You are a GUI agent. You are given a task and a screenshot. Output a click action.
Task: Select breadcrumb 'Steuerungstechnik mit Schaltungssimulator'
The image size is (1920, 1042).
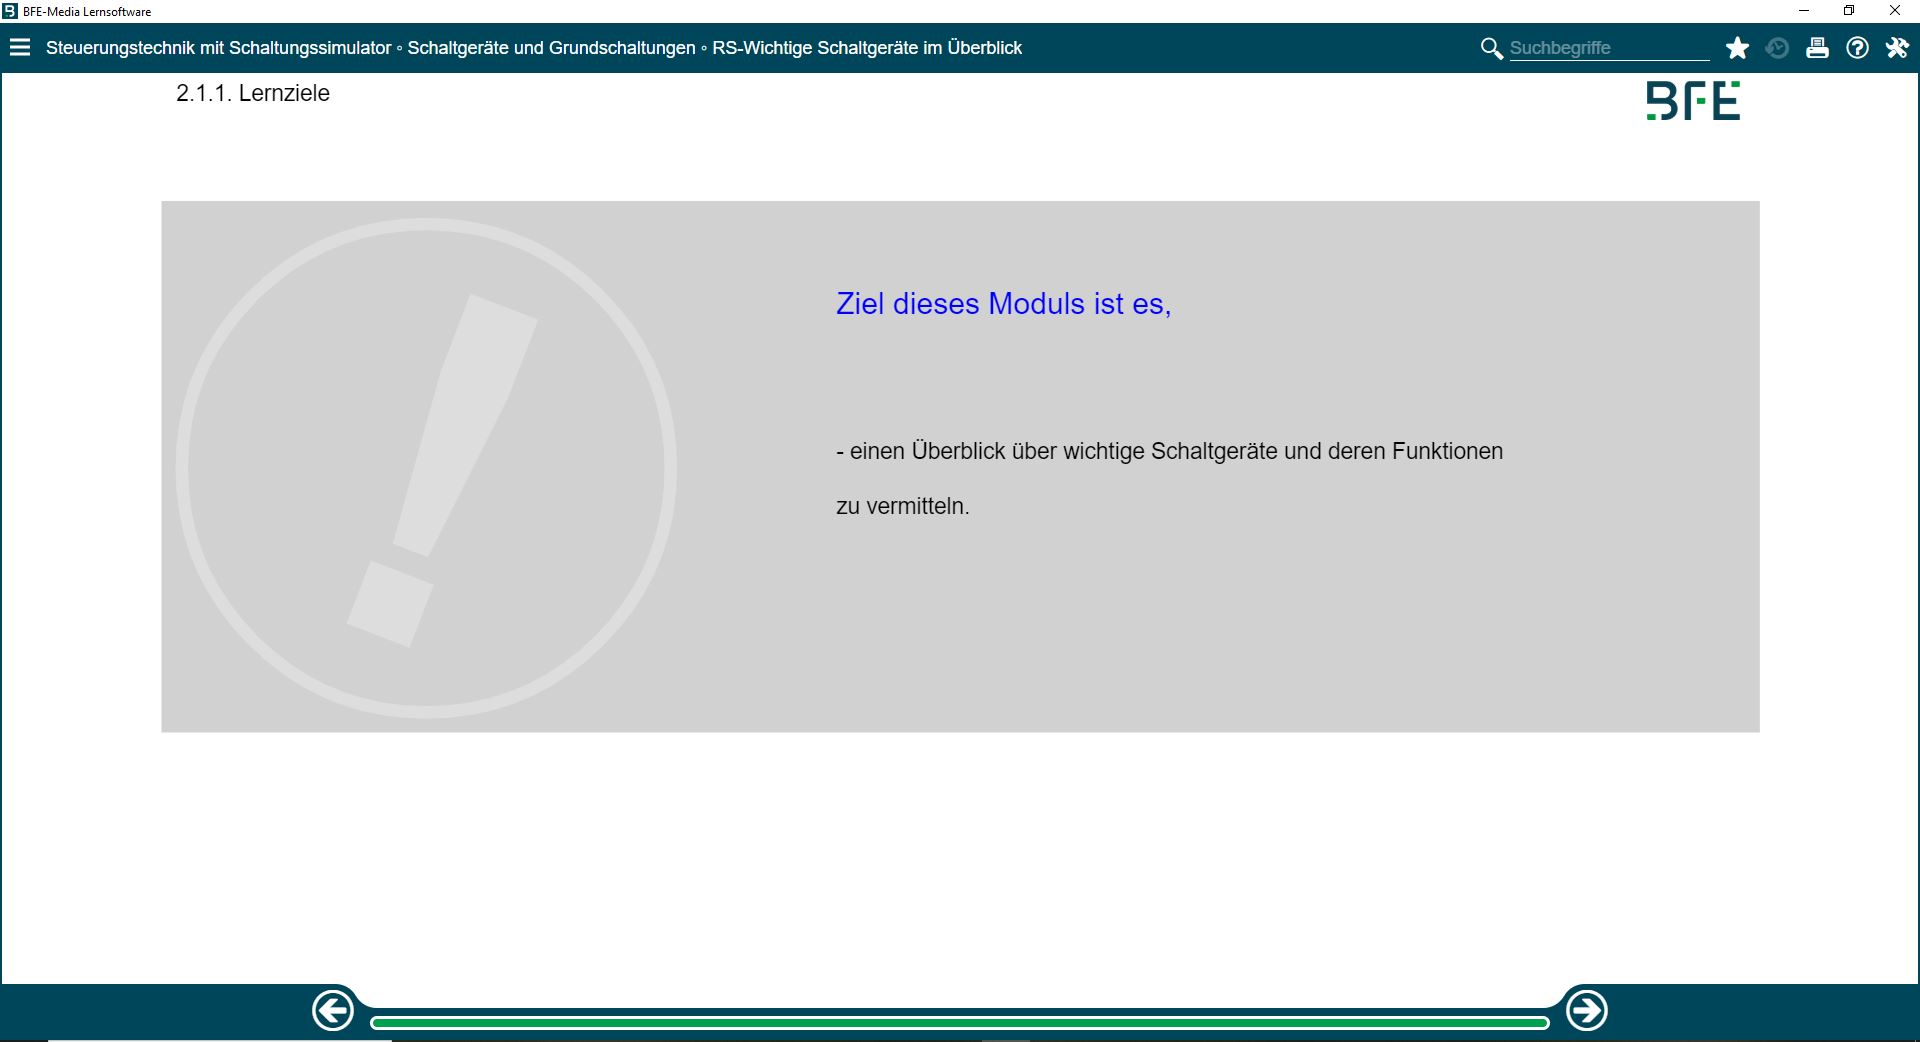point(218,48)
